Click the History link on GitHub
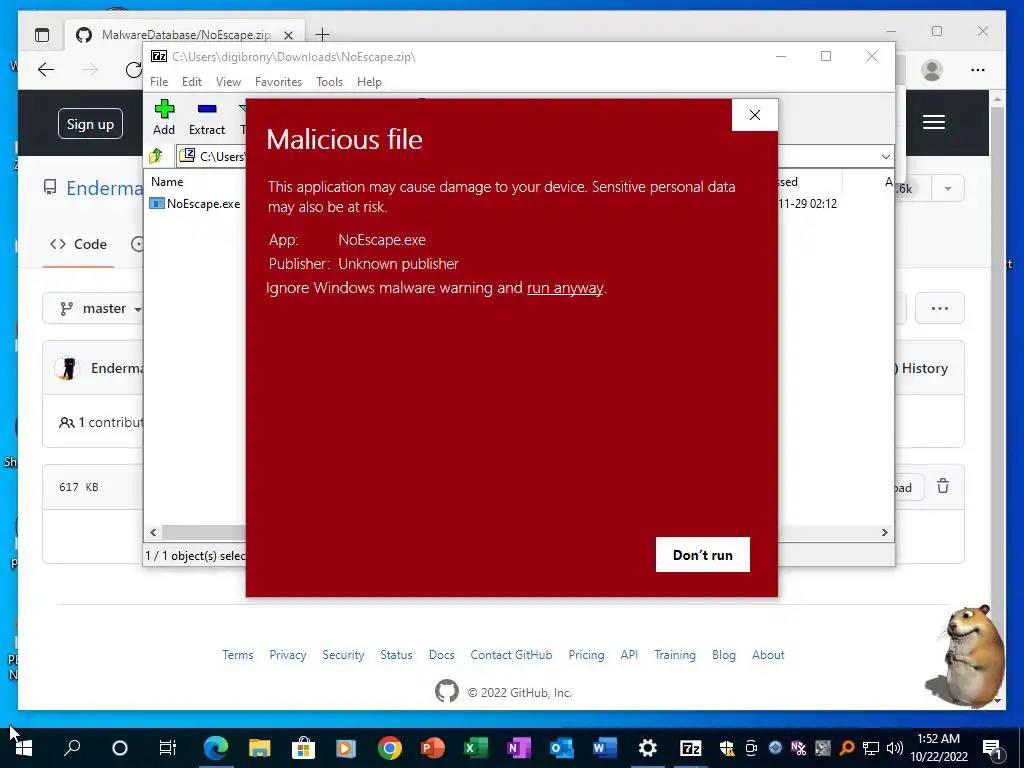This screenshot has width=1024, height=768. click(x=924, y=368)
